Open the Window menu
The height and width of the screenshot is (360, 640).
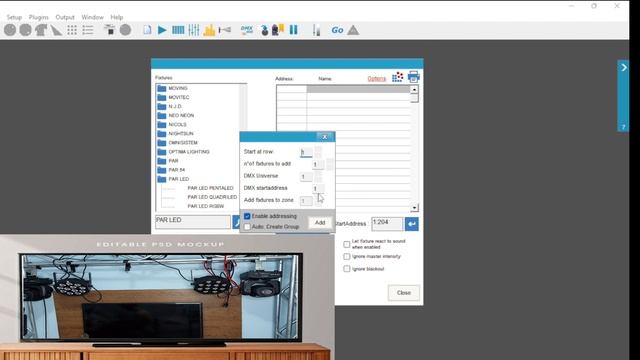click(x=93, y=17)
